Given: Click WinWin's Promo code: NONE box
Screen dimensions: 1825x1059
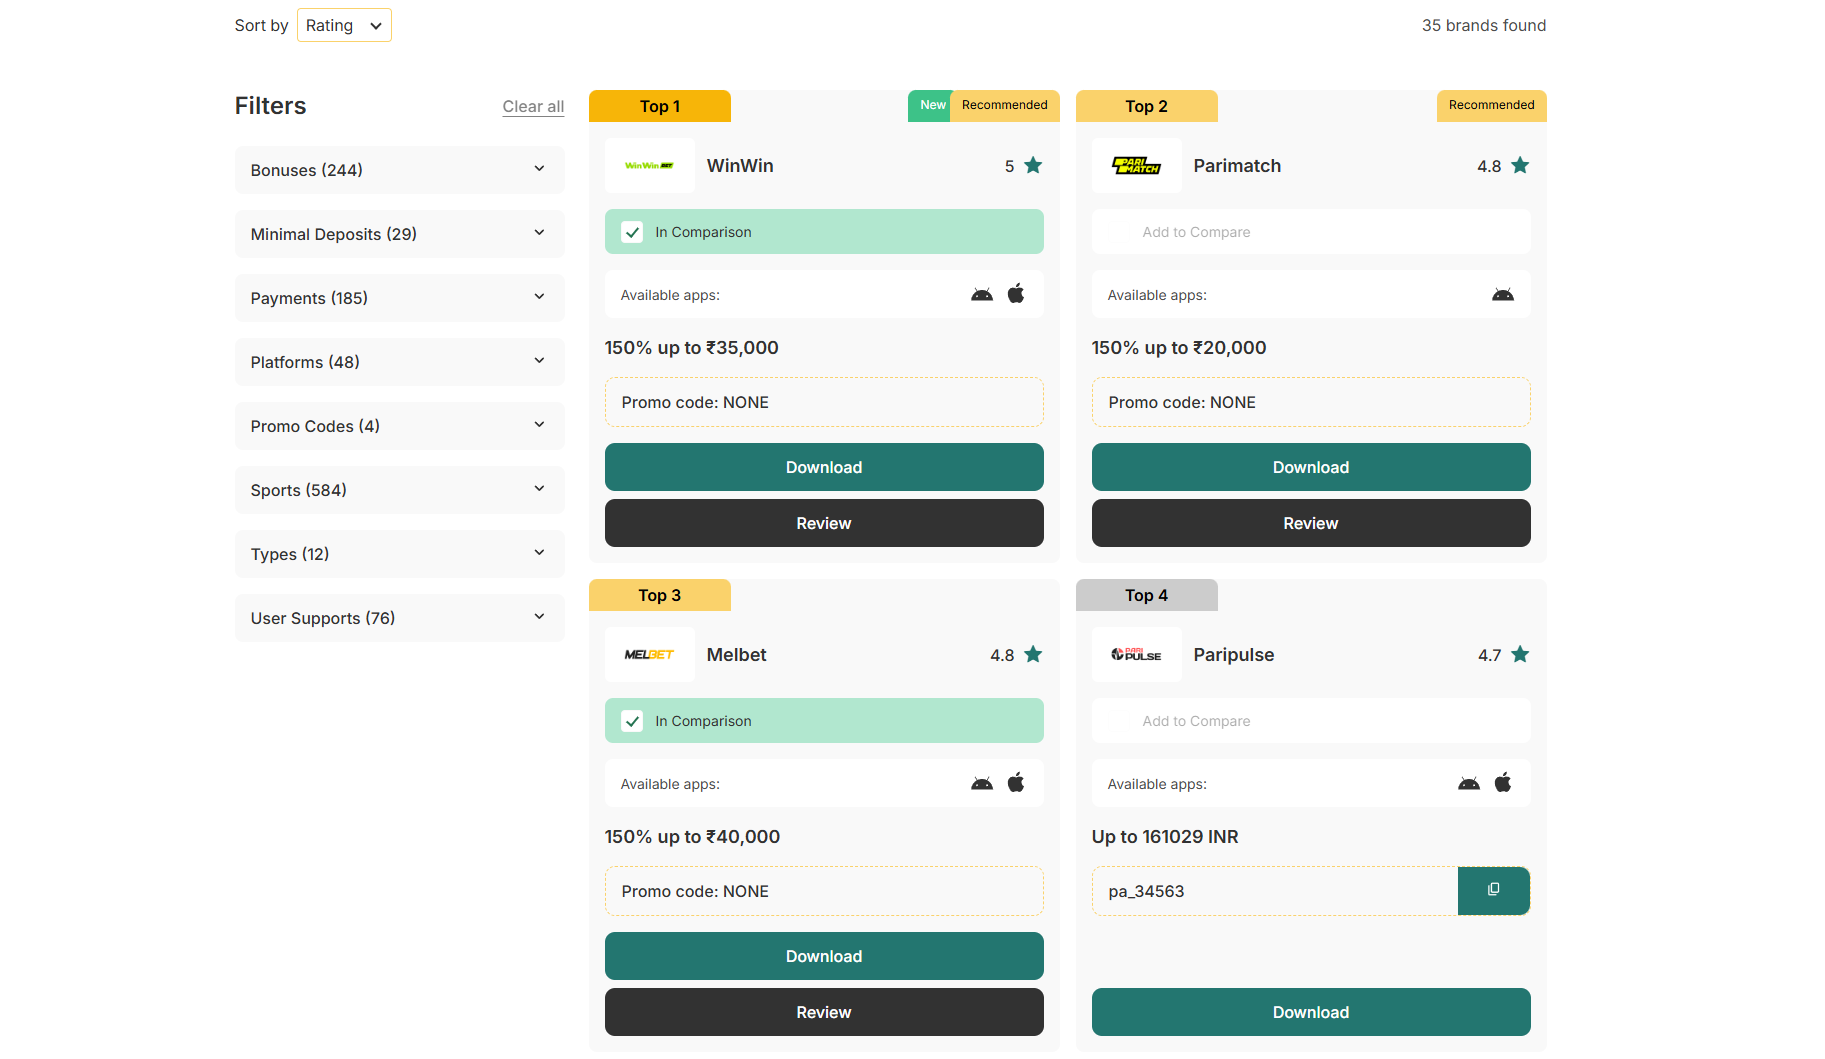Looking at the screenshot, I should (x=824, y=402).
